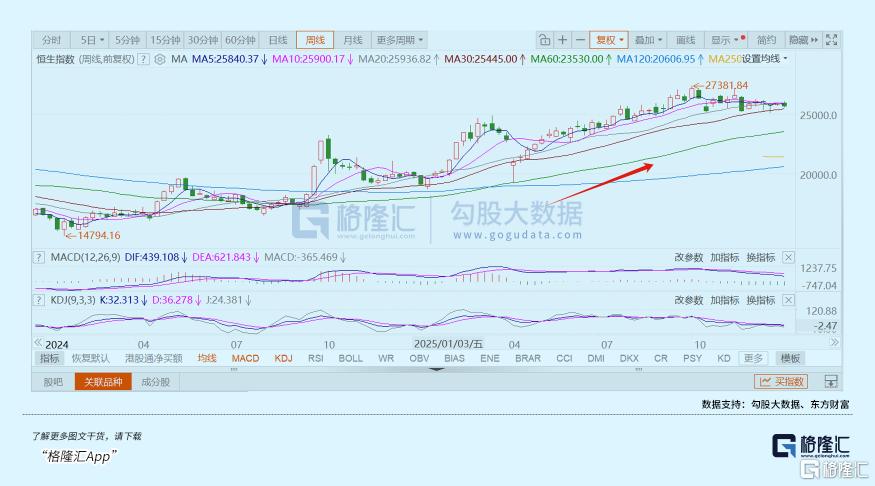Open the 复权 dropdown
The image size is (875, 486).
609,40
